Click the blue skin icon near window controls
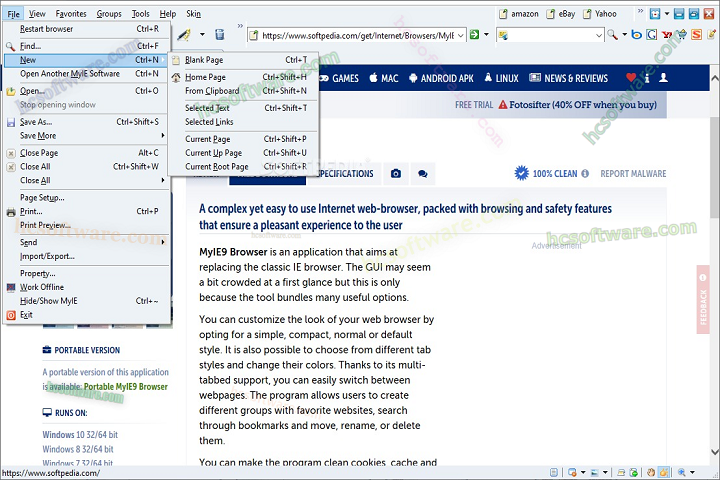 [655, 14]
